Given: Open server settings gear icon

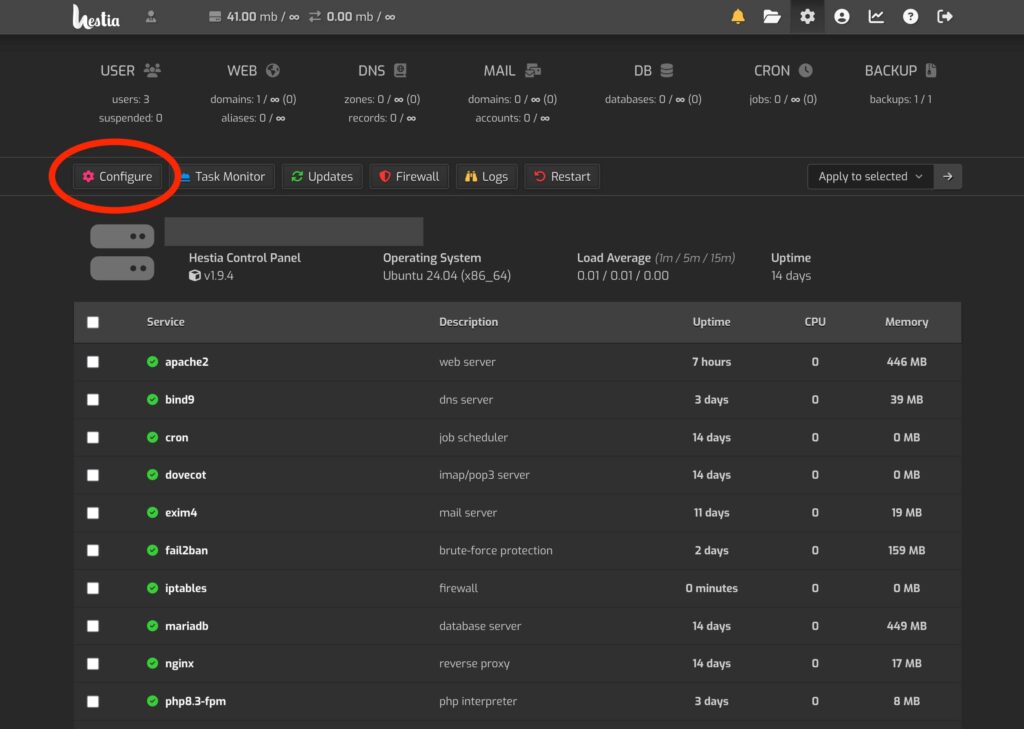Looking at the screenshot, I should [807, 16].
